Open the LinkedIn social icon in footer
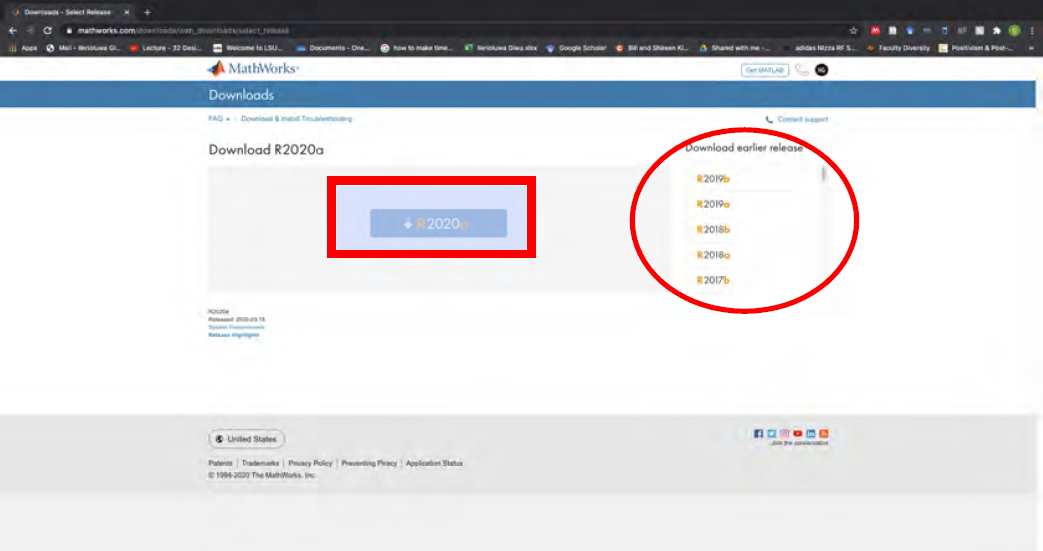The height and width of the screenshot is (551, 1043). pos(811,434)
